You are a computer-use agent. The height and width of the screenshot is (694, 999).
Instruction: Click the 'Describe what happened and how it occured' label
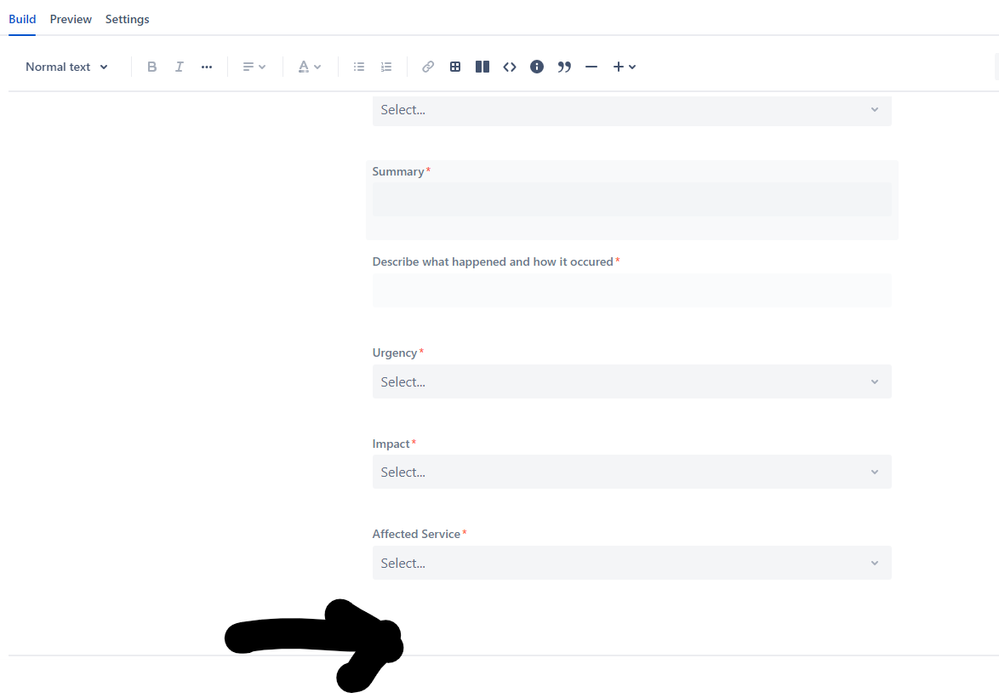[492, 262]
